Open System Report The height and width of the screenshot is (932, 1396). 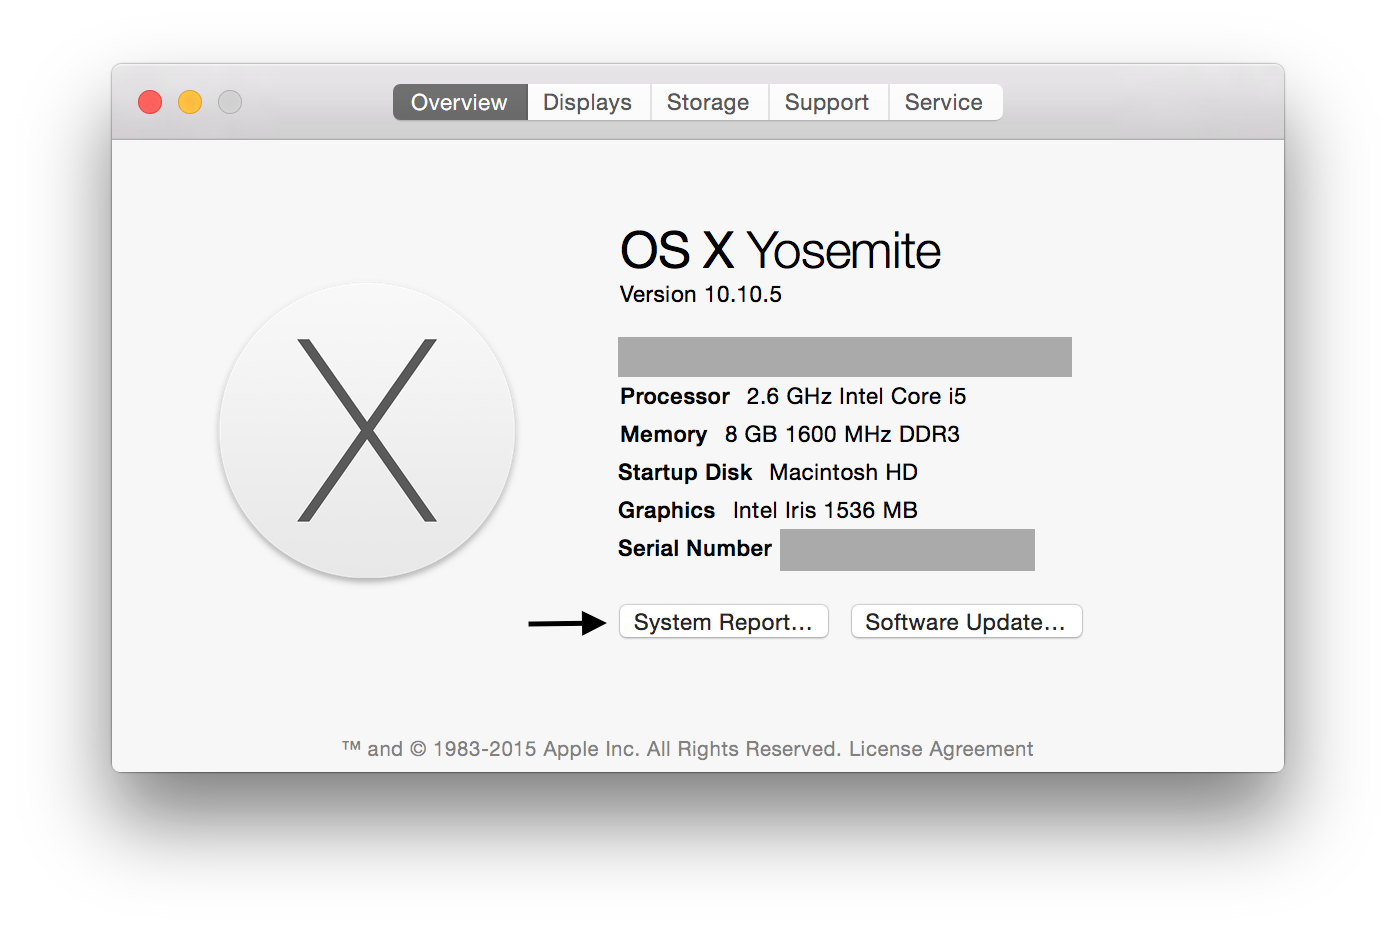(x=724, y=621)
